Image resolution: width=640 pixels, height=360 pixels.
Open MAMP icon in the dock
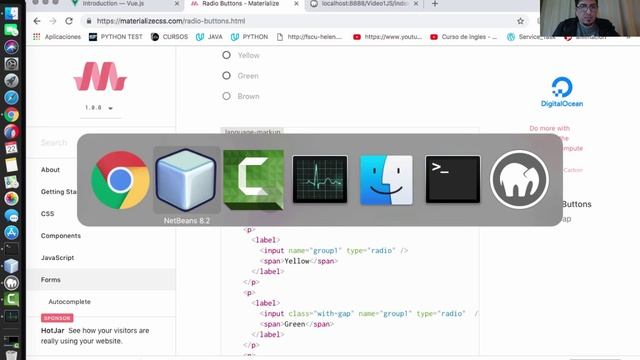[x=11, y=283]
